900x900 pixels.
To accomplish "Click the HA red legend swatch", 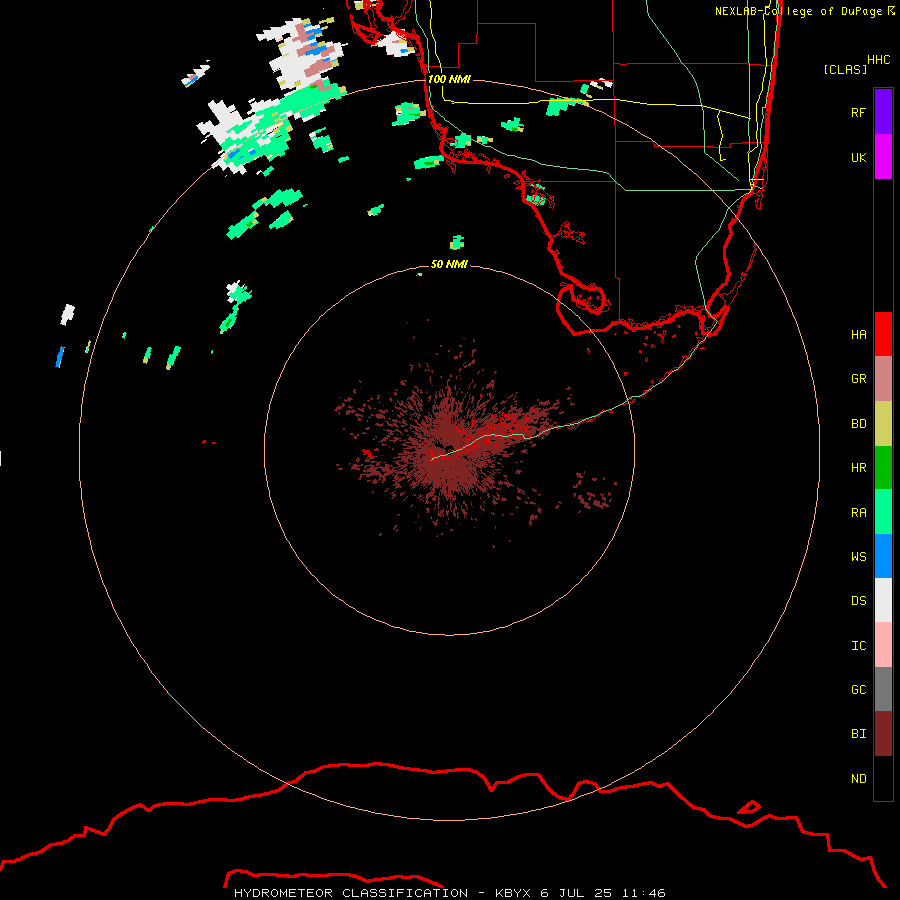I will (883, 334).
